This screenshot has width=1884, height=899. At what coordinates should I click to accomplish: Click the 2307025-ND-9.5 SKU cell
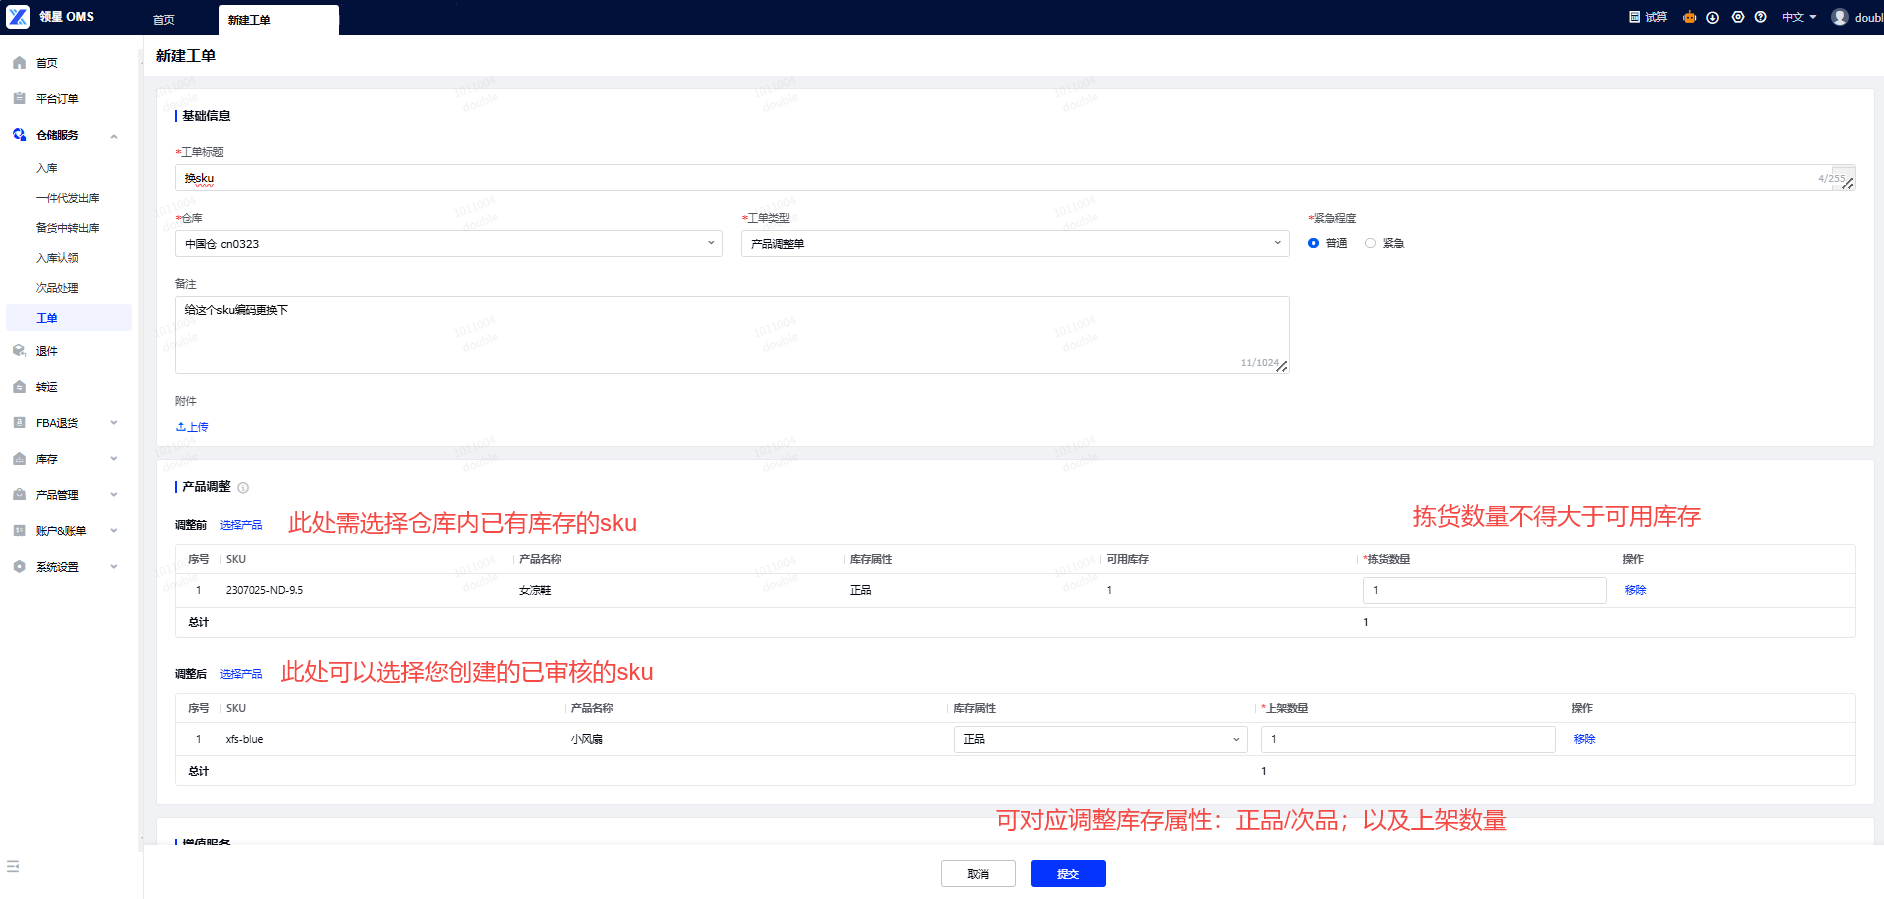coord(264,590)
